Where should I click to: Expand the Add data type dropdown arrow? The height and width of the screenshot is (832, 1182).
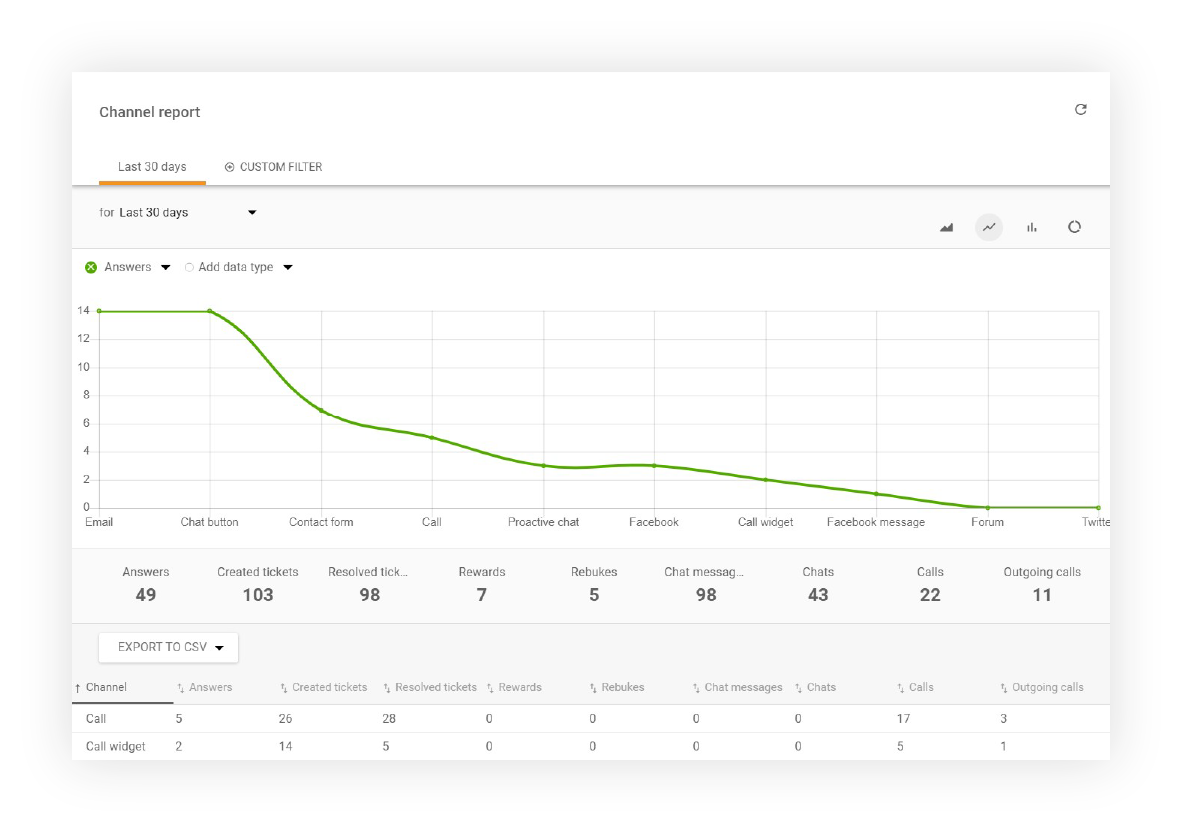tap(288, 267)
